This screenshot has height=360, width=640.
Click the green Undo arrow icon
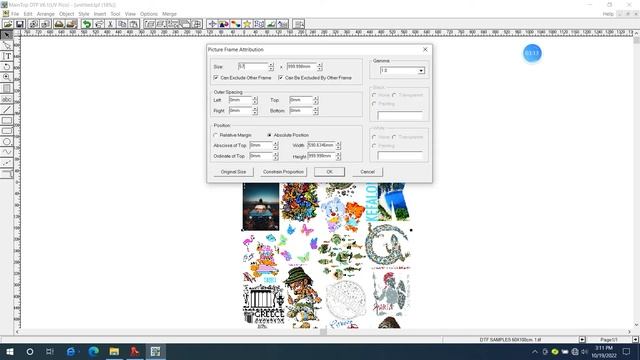click(87, 24)
